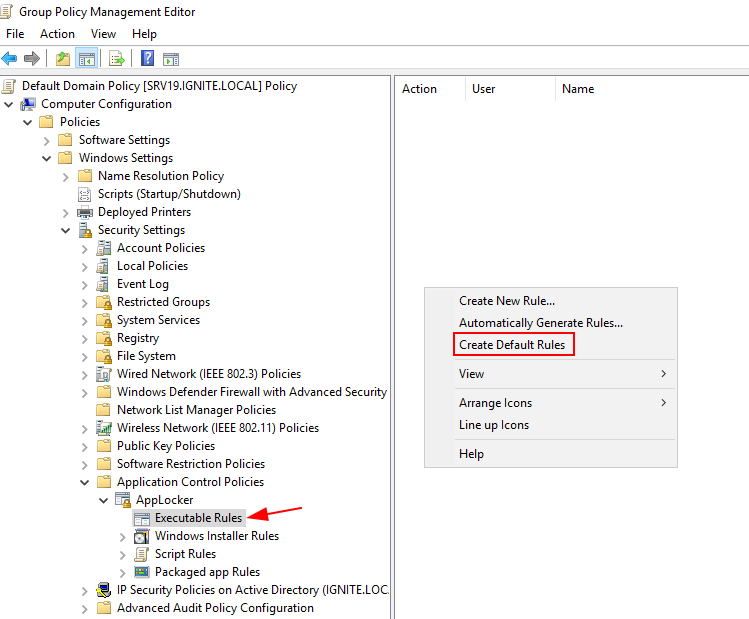Viewport: 749px width, 619px height.
Task: Open the Arrange Icons submenu
Action: click(x=550, y=403)
